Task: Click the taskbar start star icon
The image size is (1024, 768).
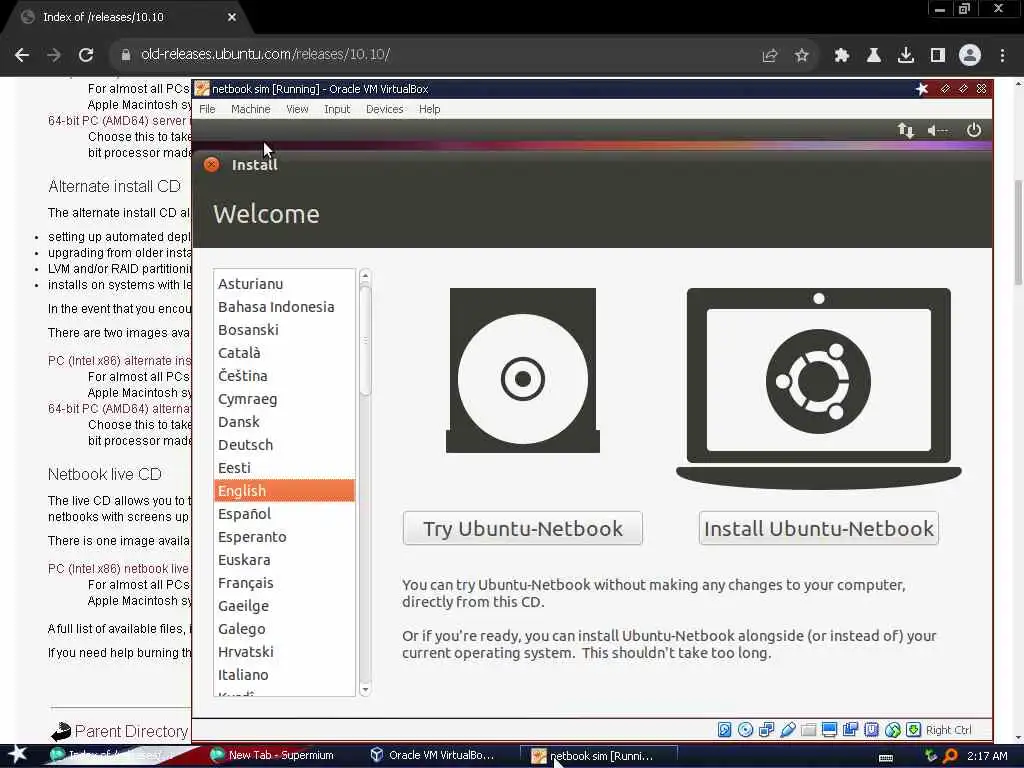Action: click(x=18, y=754)
